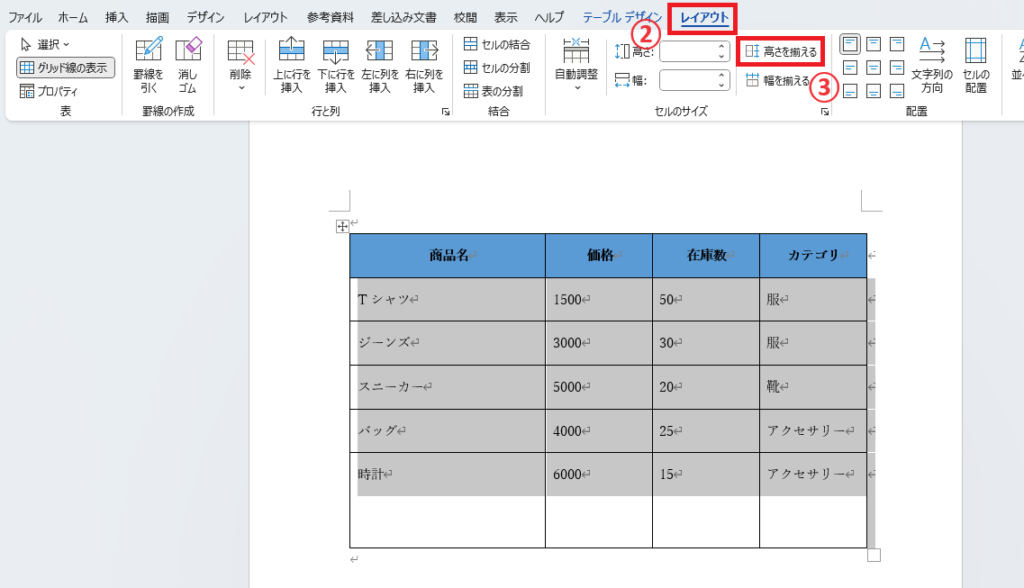The image size is (1024, 588).
Task: Select the 消しゴム eraser tool
Action: coord(188,65)
